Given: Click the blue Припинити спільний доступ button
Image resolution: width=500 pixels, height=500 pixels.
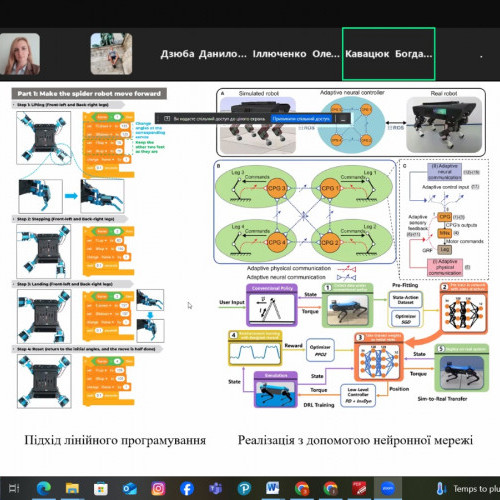Looking at the screenshot, I should pyautogui.click(x=301, y=119).
